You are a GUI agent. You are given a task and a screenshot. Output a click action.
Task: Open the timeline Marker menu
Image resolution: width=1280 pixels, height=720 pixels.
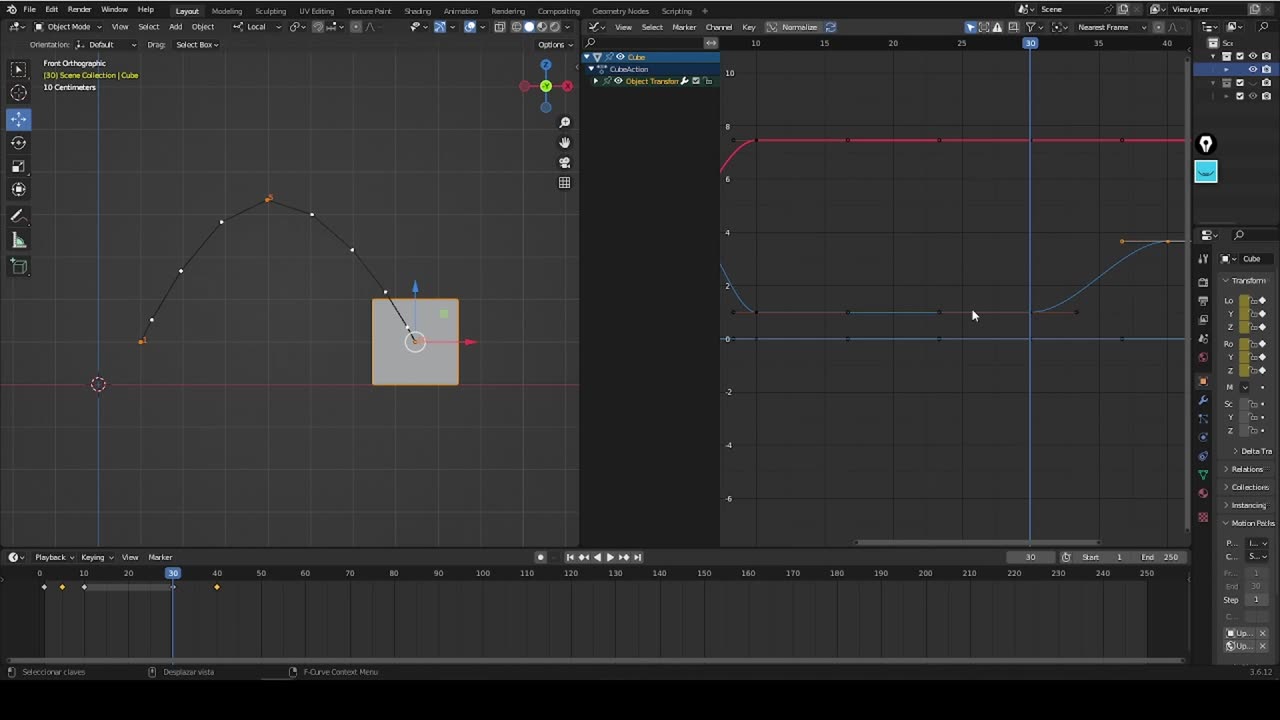pyautogui.click(x=160, y=557)
